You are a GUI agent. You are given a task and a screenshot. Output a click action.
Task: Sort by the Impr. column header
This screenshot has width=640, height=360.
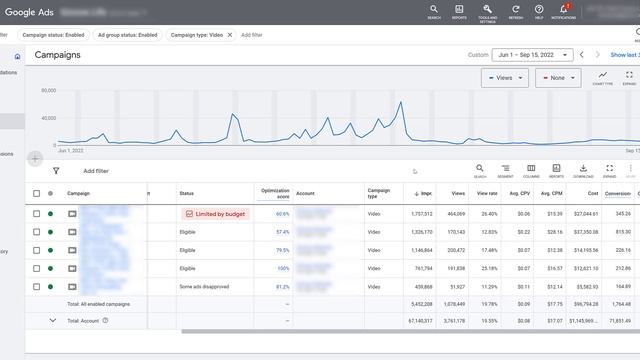click(x=423, y=193)
